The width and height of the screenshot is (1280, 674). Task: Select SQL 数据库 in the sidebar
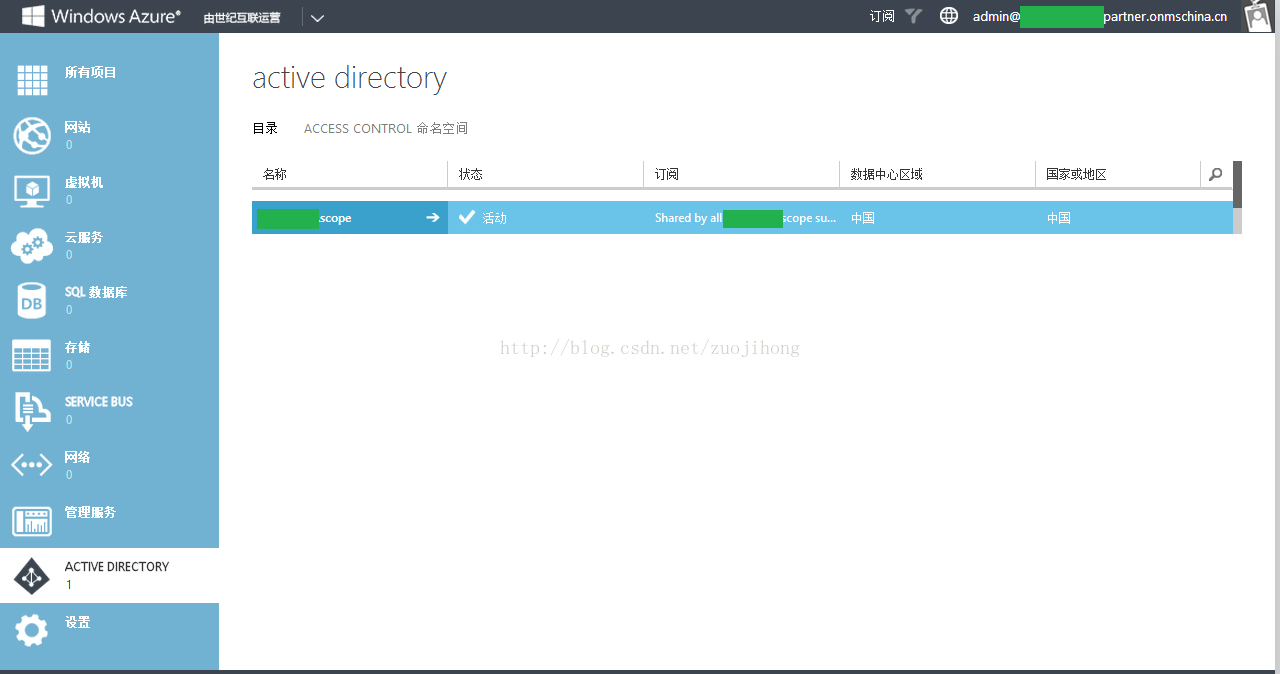96,293
